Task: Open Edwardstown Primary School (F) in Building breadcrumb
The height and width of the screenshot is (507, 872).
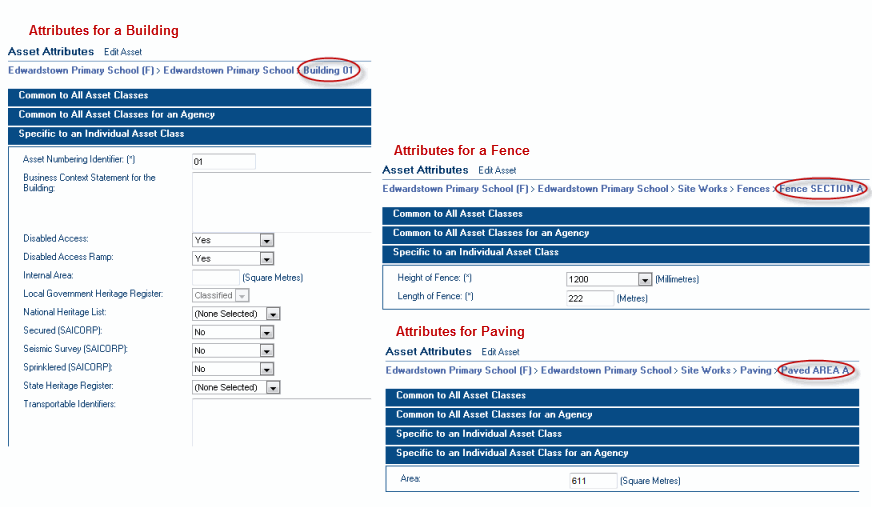Action: 81,71
